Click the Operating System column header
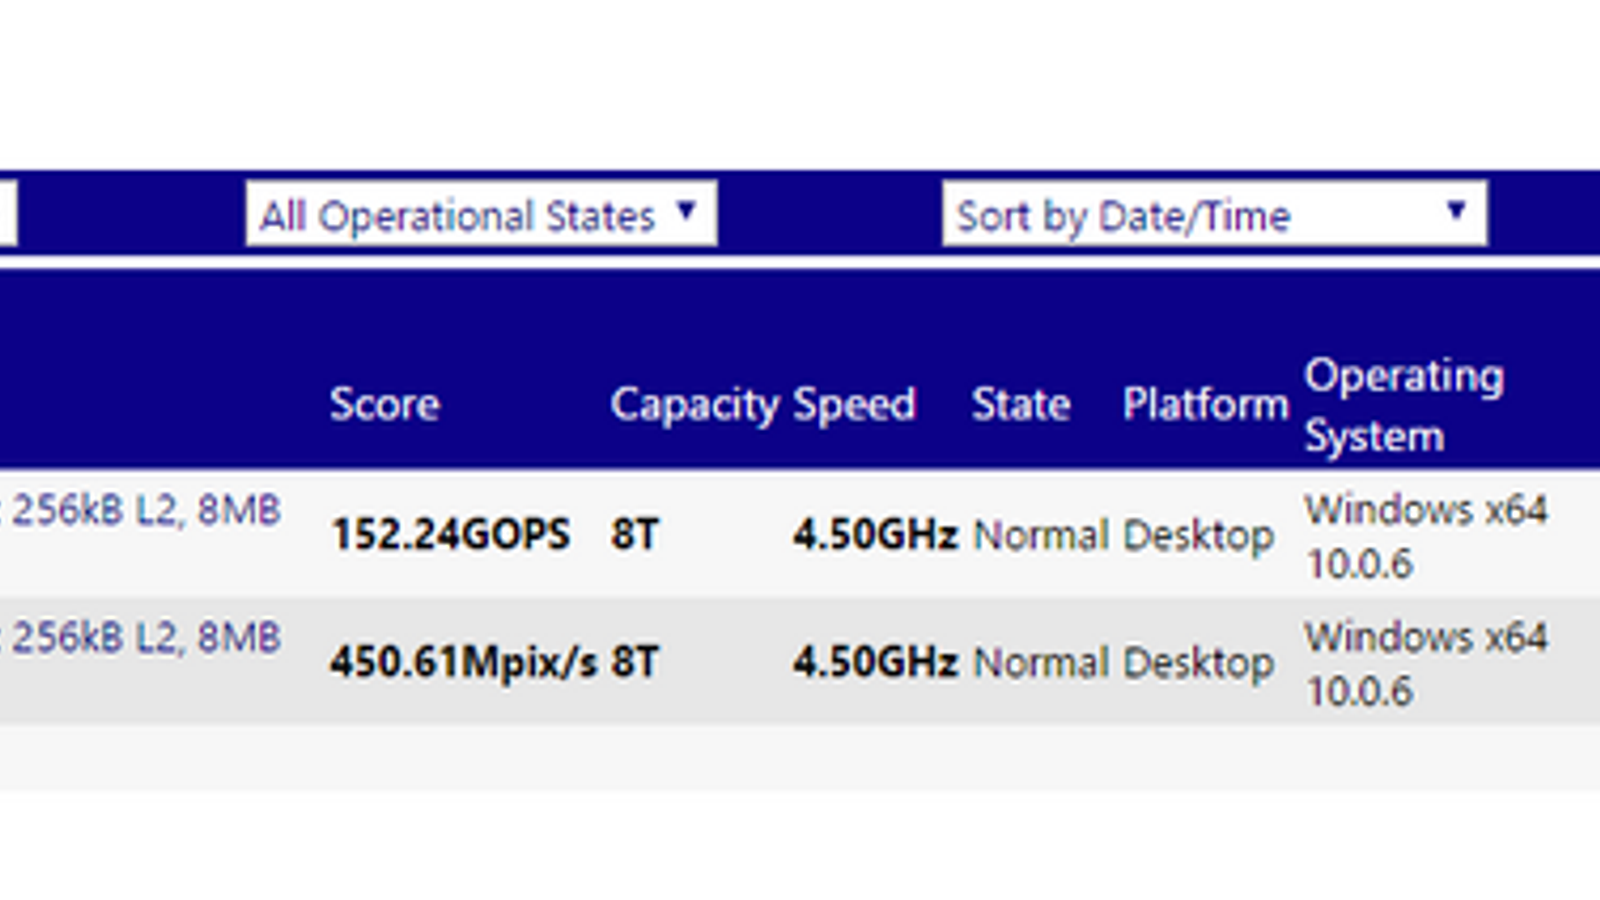 coord(1403,405)
